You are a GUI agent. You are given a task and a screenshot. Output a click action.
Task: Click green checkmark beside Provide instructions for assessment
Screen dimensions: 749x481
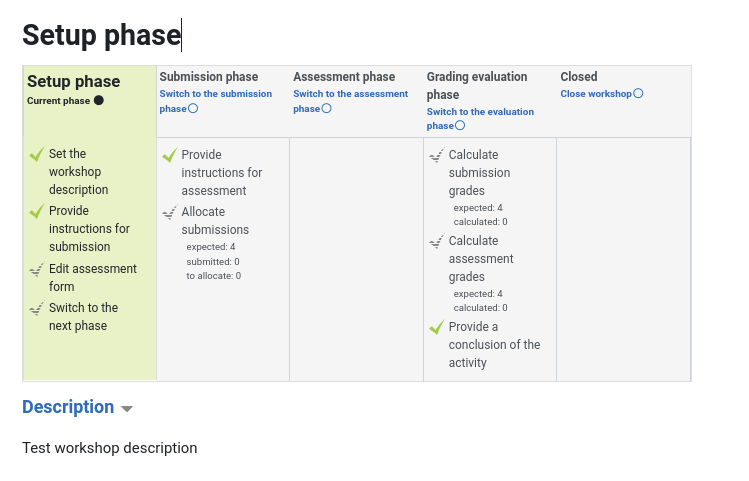(x=170, y=155)
